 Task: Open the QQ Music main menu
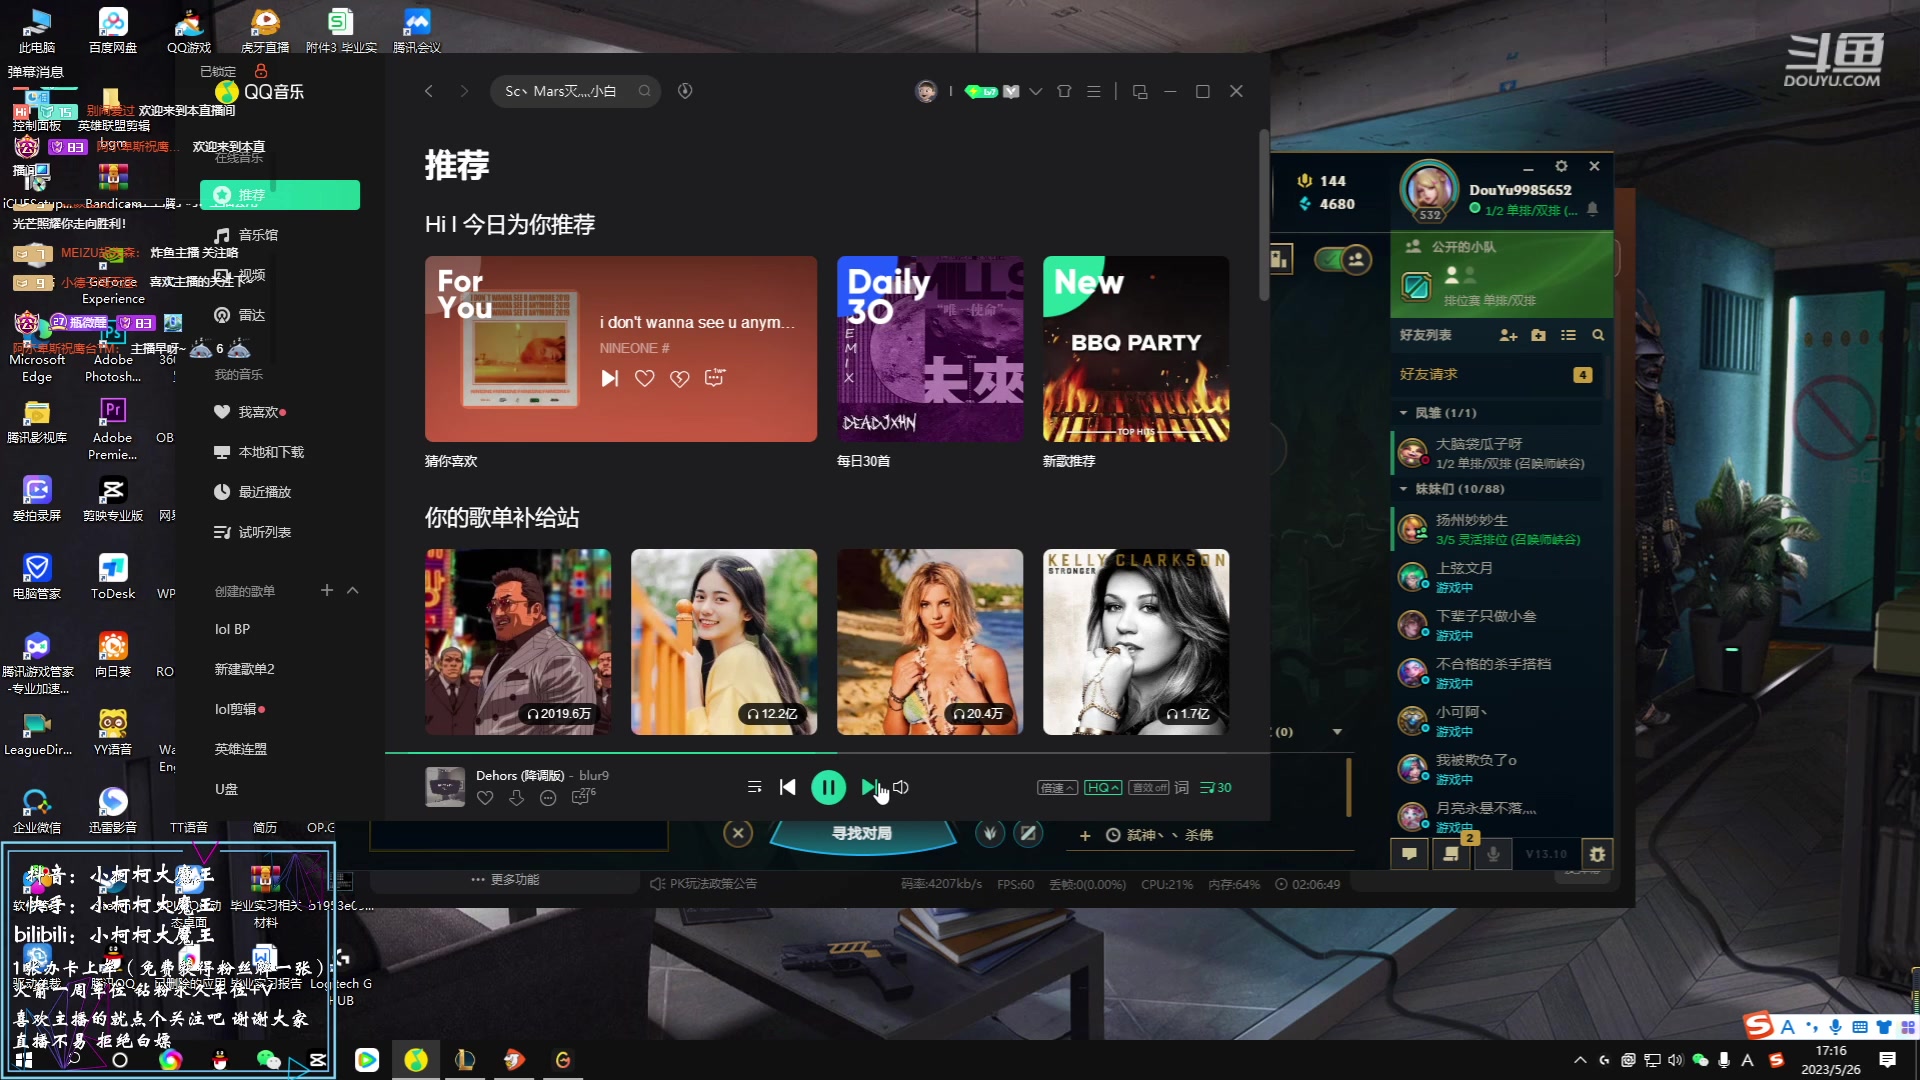pos(1094,91)
